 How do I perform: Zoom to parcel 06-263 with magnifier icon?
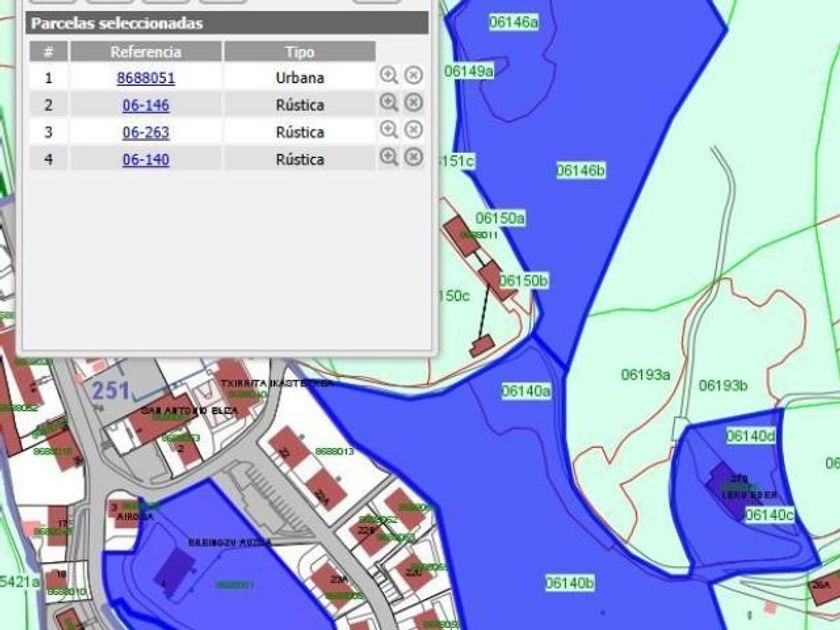coord(389,130)
